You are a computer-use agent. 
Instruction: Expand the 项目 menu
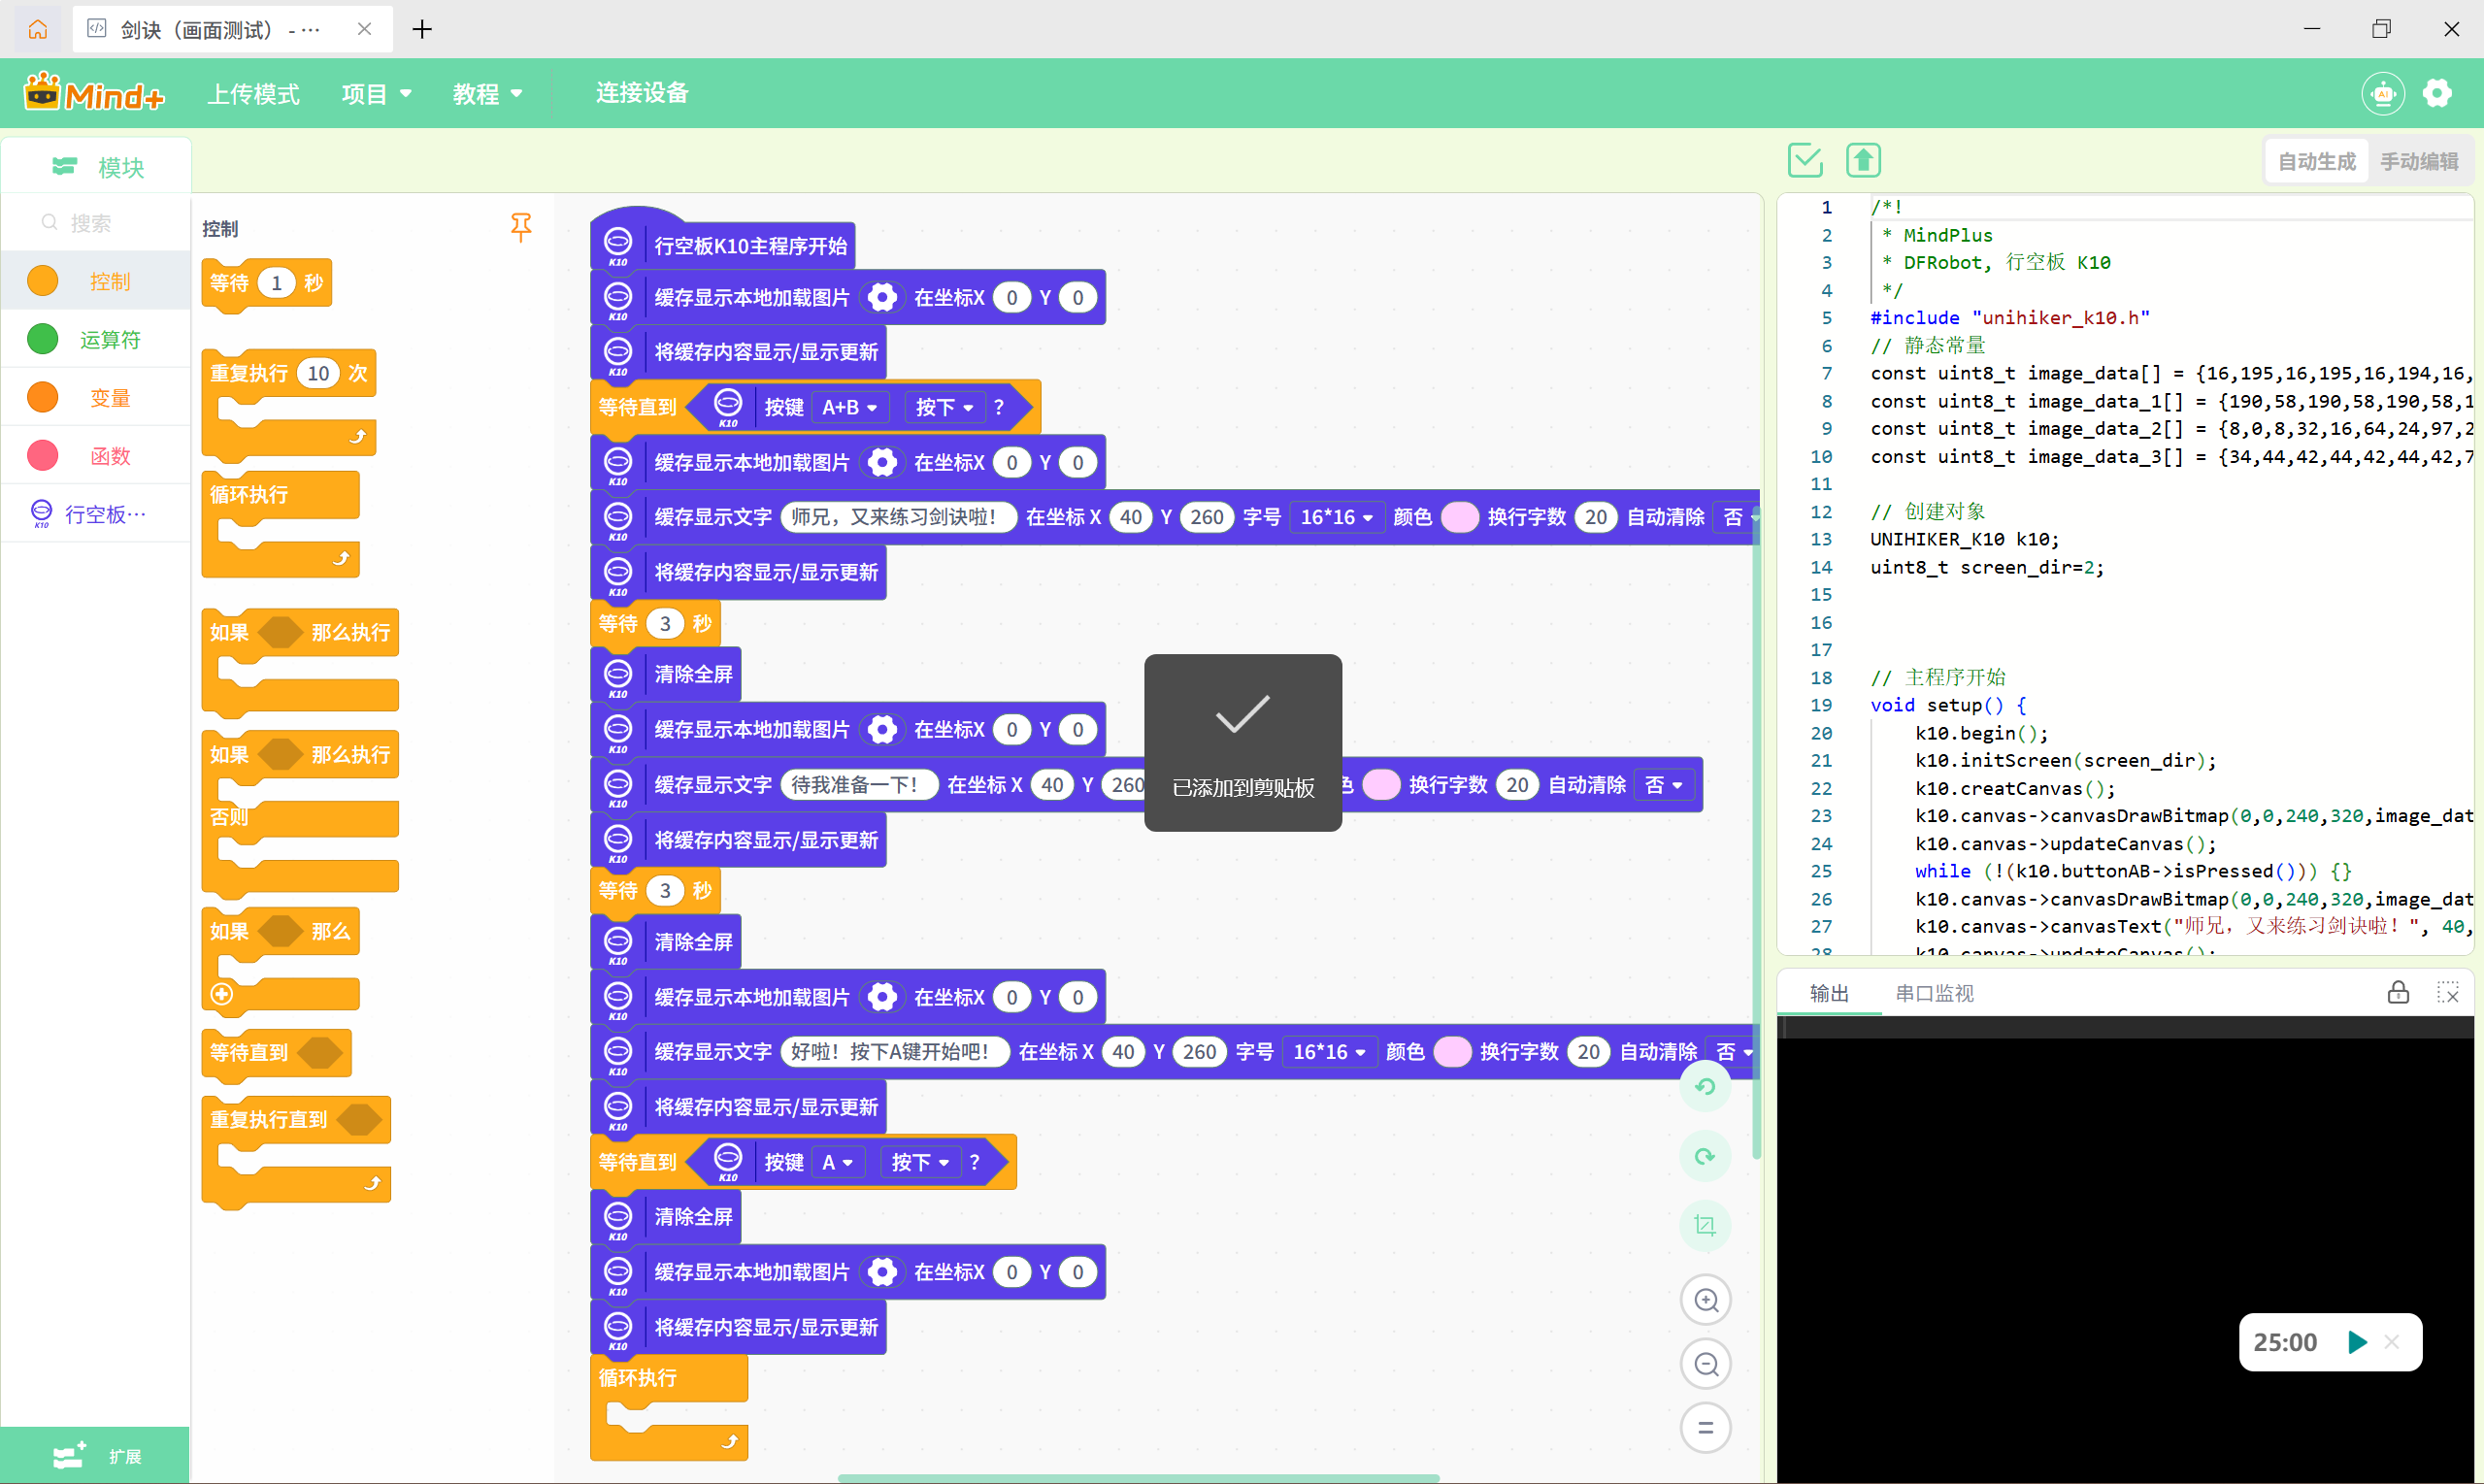pyautogui.click(x=376, y=93)
